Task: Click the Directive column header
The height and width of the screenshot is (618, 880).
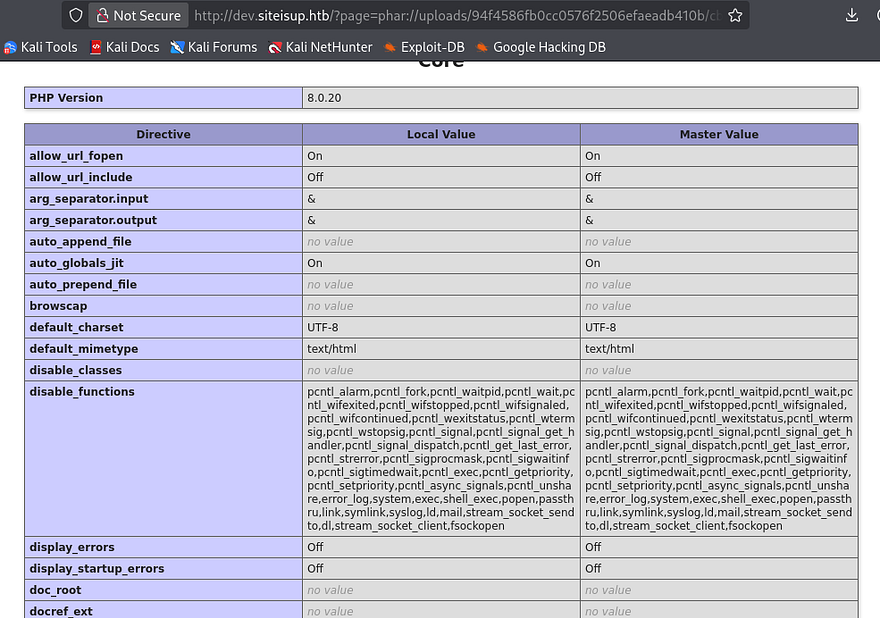Action: [163, 134]
